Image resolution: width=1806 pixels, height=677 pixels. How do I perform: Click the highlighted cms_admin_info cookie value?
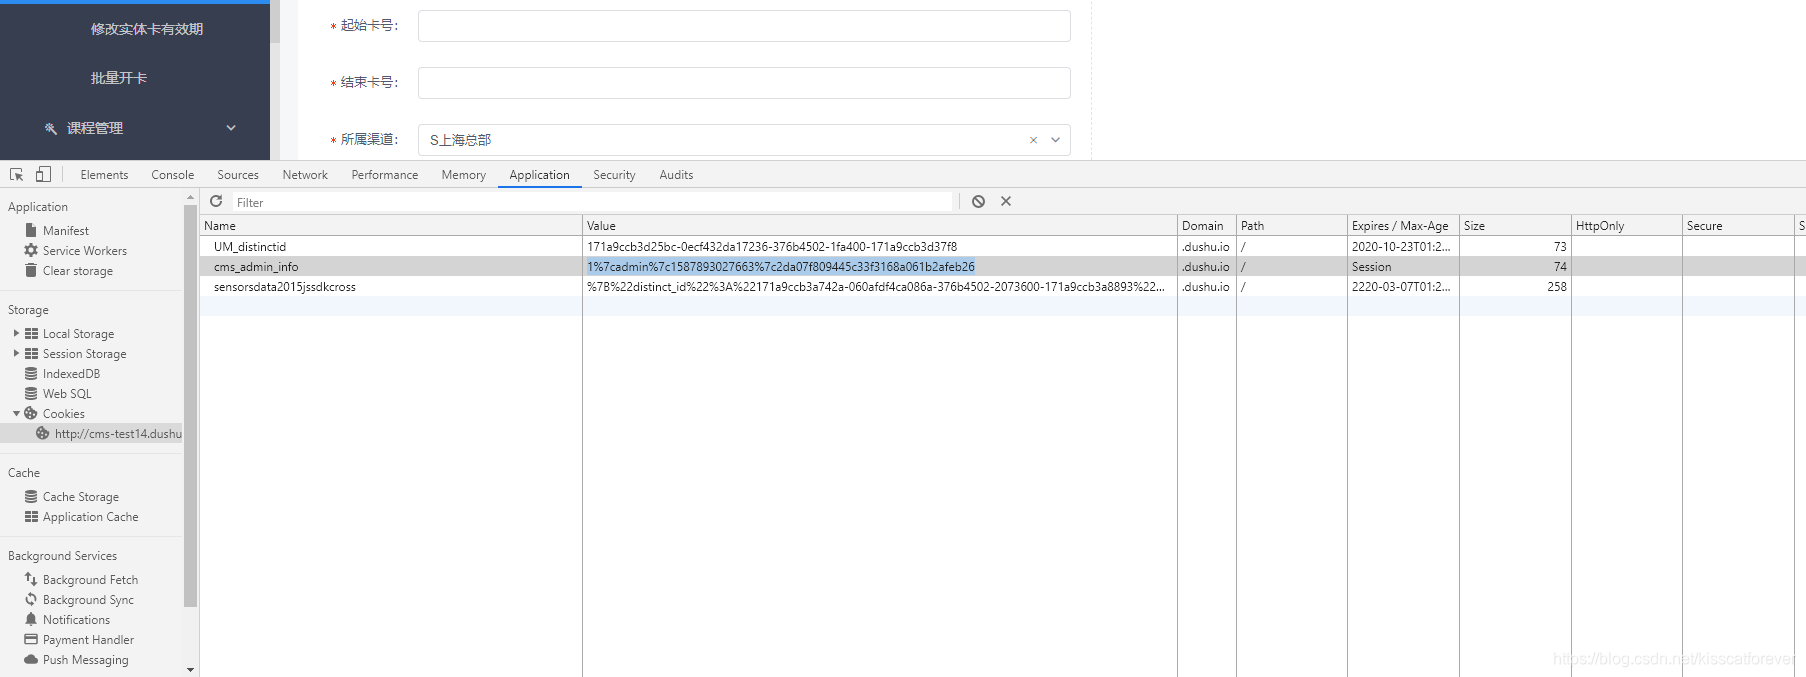pyautogui.click(x=781, y=267)
